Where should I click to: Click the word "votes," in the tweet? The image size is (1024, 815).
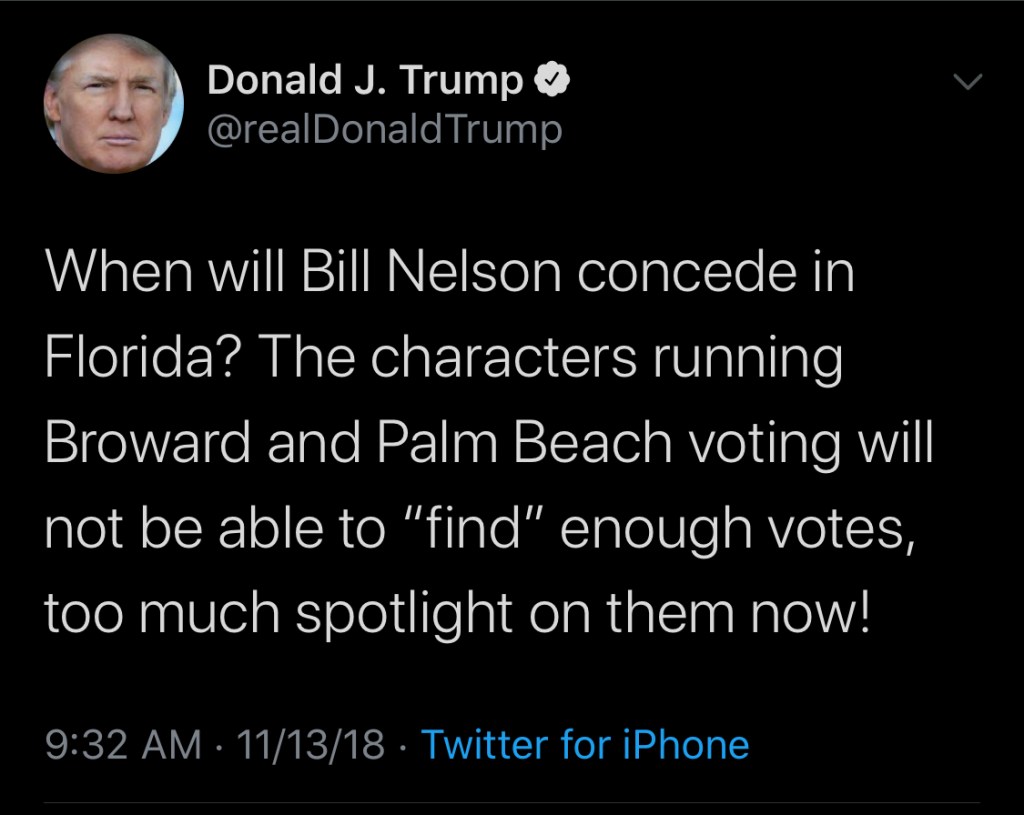coord(846,529)
